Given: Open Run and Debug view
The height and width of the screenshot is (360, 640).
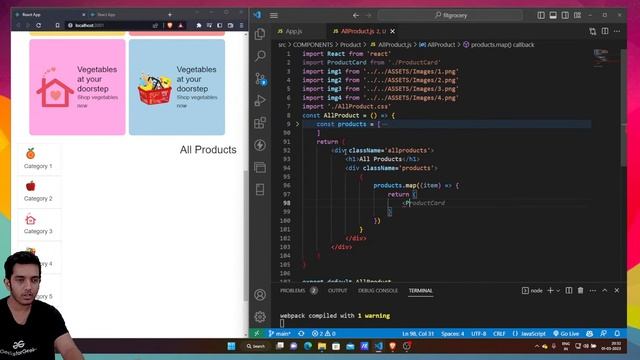Looking at the screenshot, I should (x=260, y=100).
